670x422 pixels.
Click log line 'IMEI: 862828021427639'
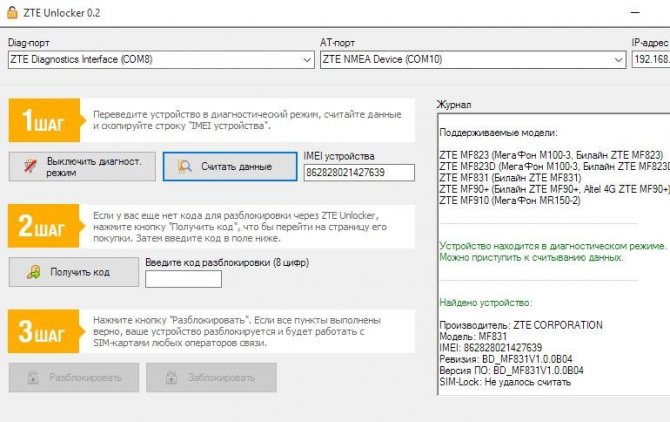tap(491, 348)
